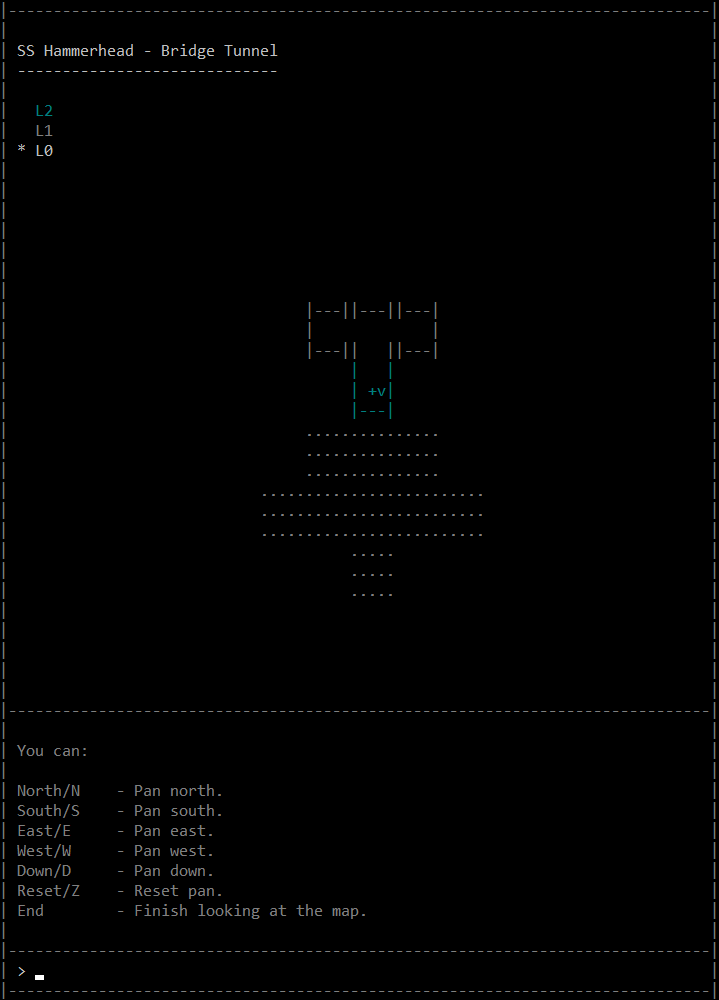Click the 'SS Hammerhead - Bridge Tunnel' title
Viewport: 719px width, 1000px height.
click(147, 51)
